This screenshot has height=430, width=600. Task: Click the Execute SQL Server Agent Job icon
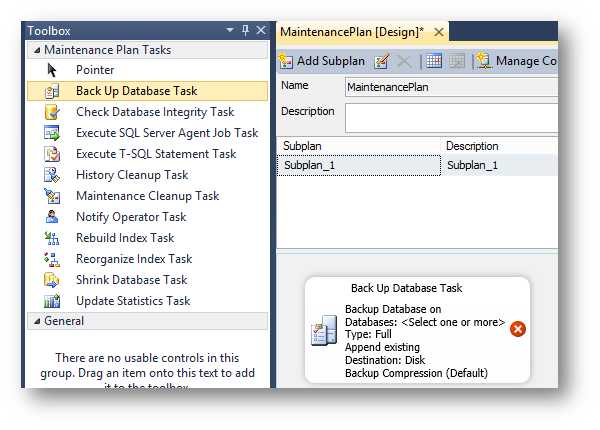click(52, 133)
